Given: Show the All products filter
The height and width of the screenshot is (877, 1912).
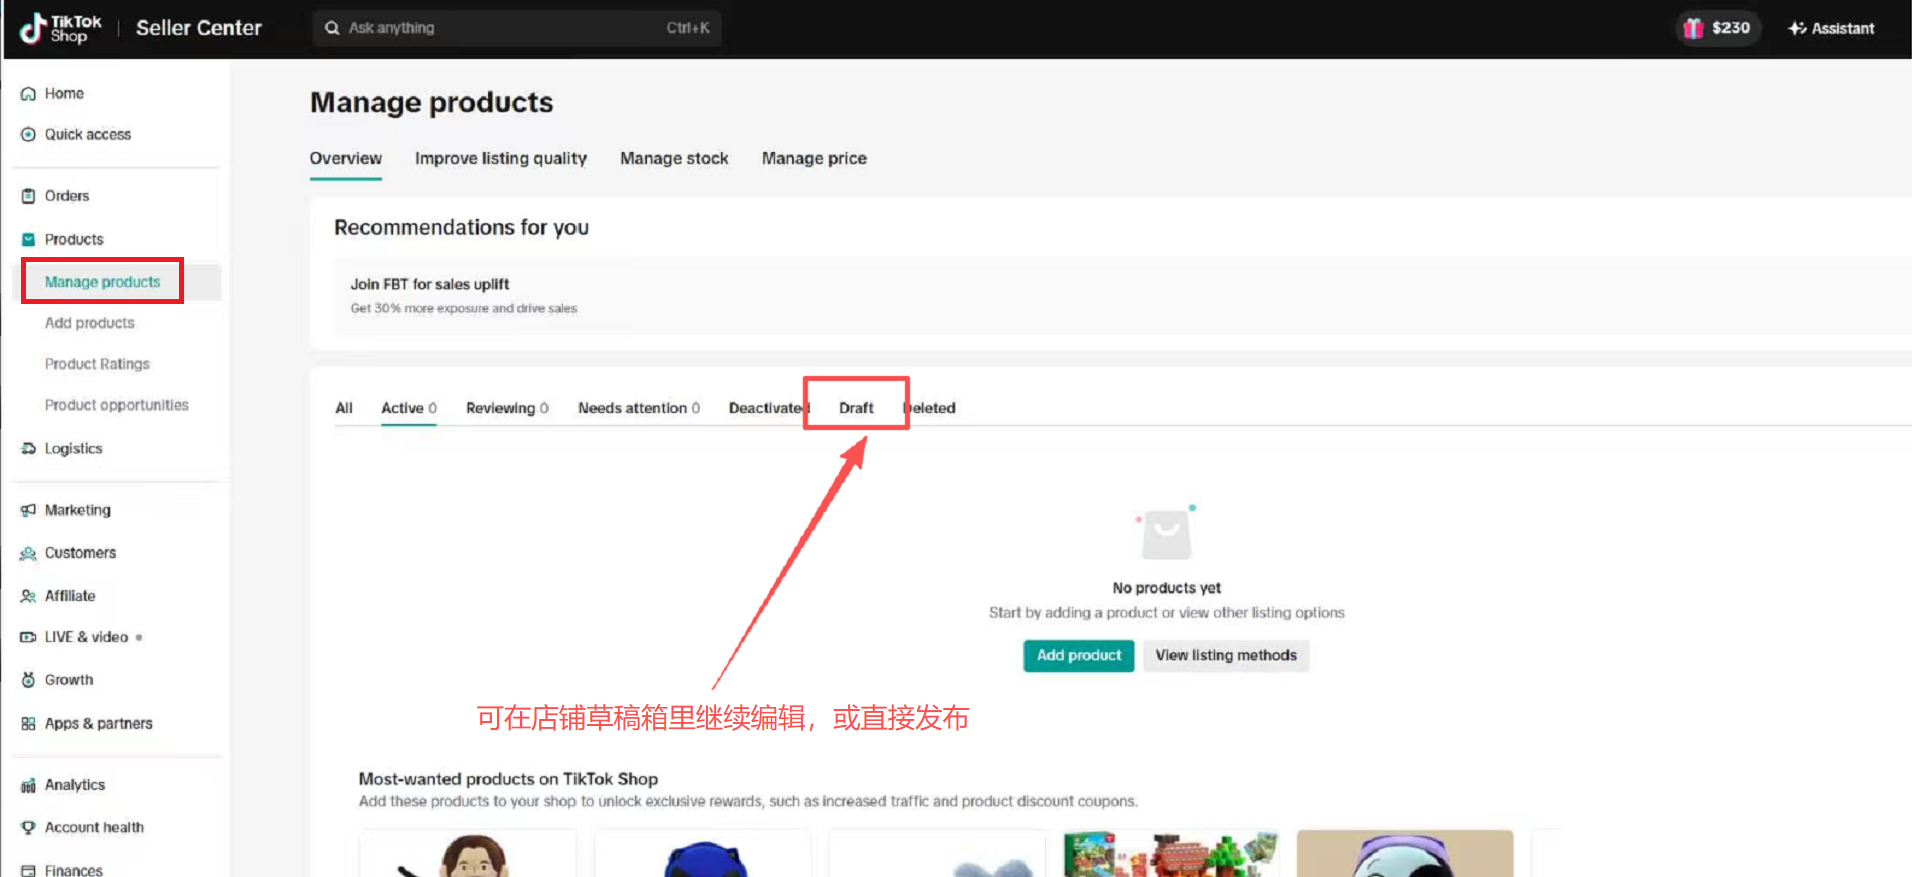Looking at the screenshot, I should coord(344,408).
